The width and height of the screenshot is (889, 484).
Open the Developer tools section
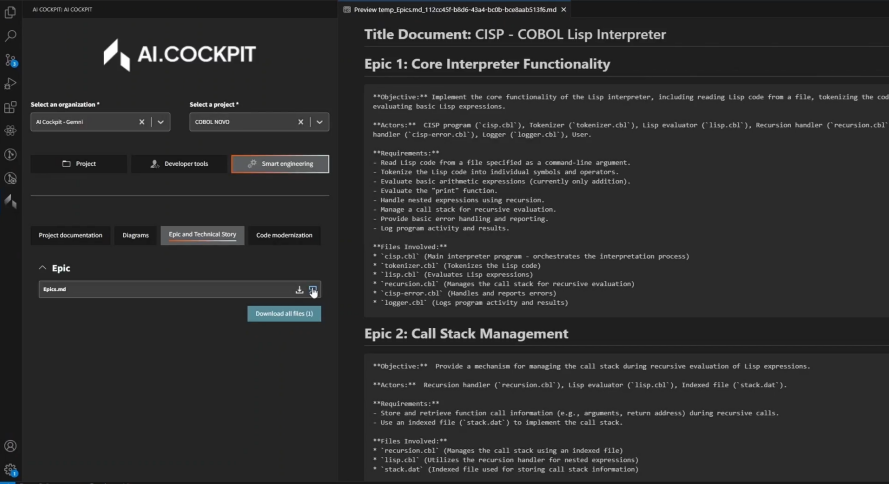[x=179, y=164]
